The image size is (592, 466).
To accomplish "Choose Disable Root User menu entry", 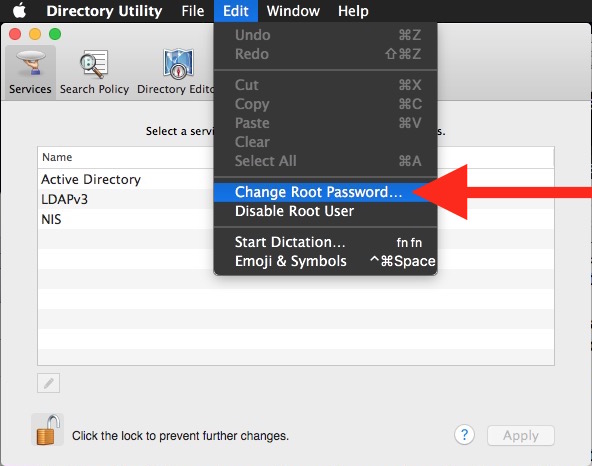I will (325, 211).
